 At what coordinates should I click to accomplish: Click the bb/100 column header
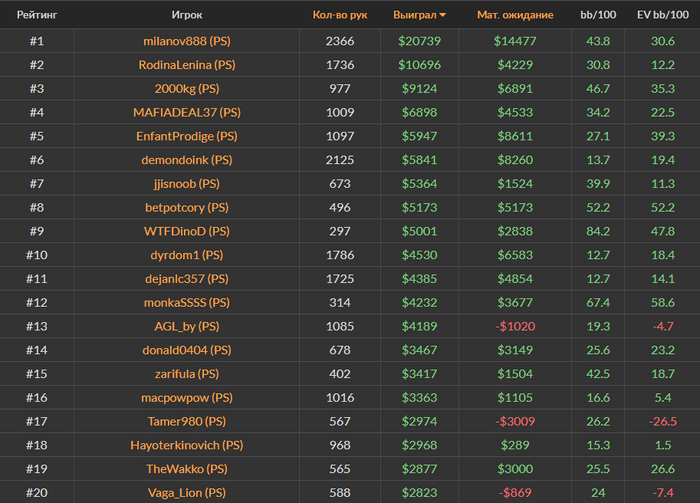pyautogui.click(x=598, y=15)
